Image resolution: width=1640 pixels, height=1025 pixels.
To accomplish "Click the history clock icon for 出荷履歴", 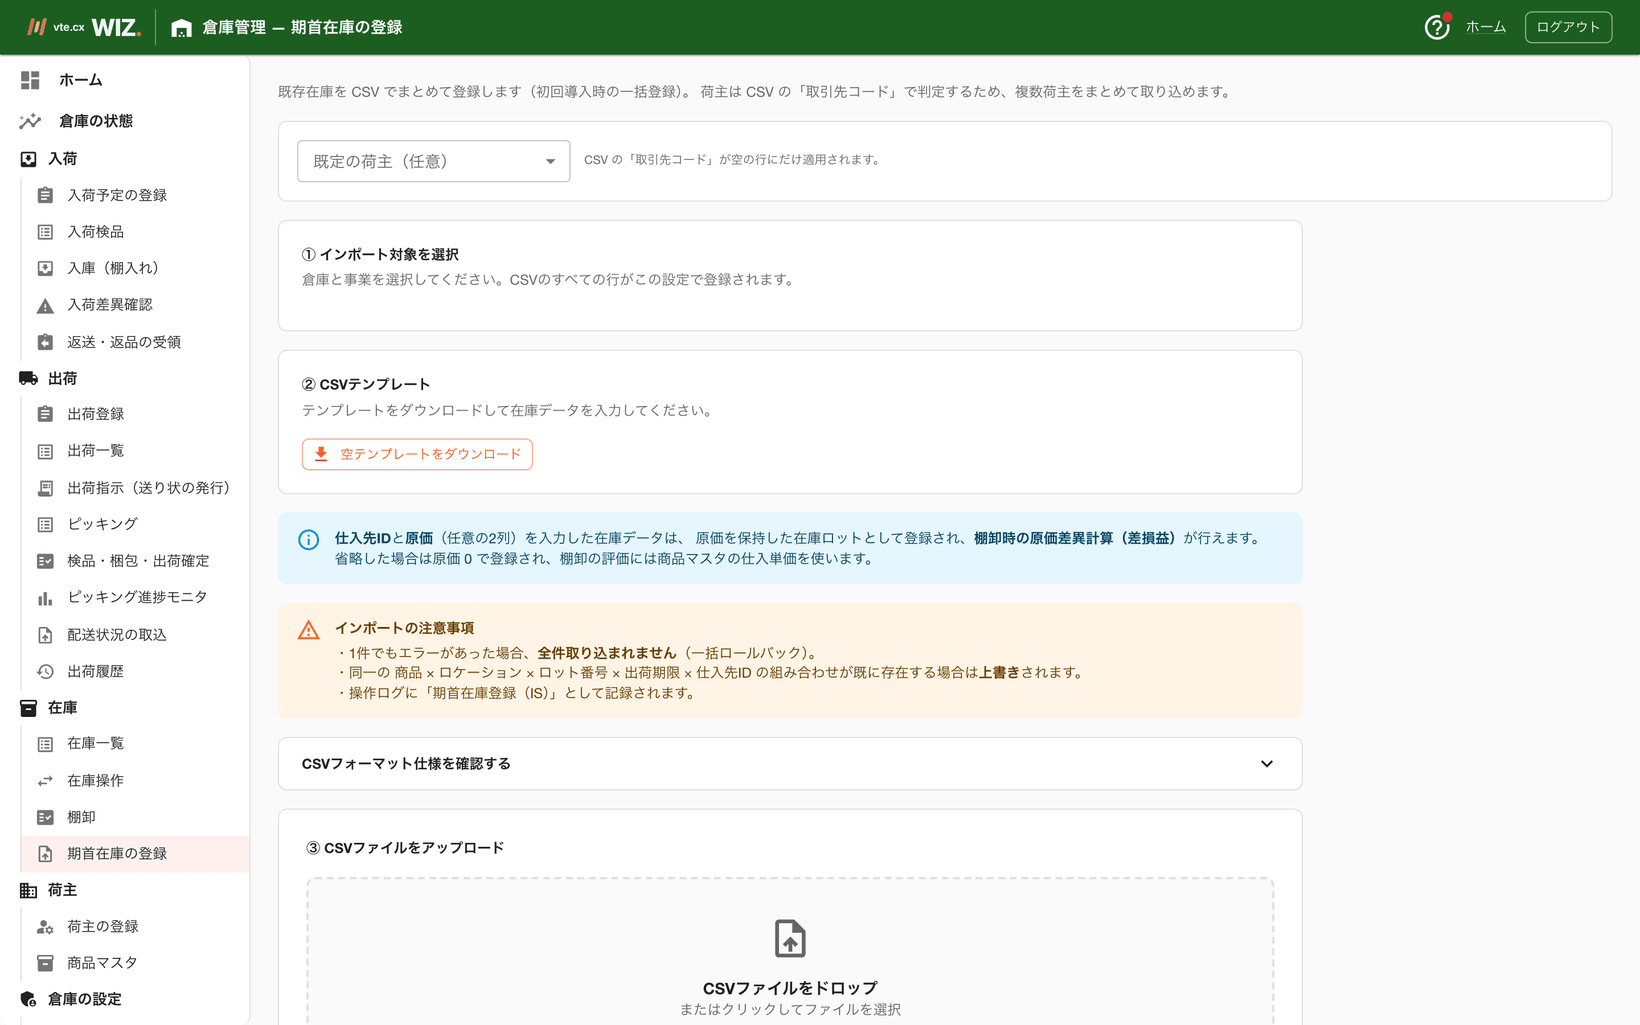I will point(45,672).
